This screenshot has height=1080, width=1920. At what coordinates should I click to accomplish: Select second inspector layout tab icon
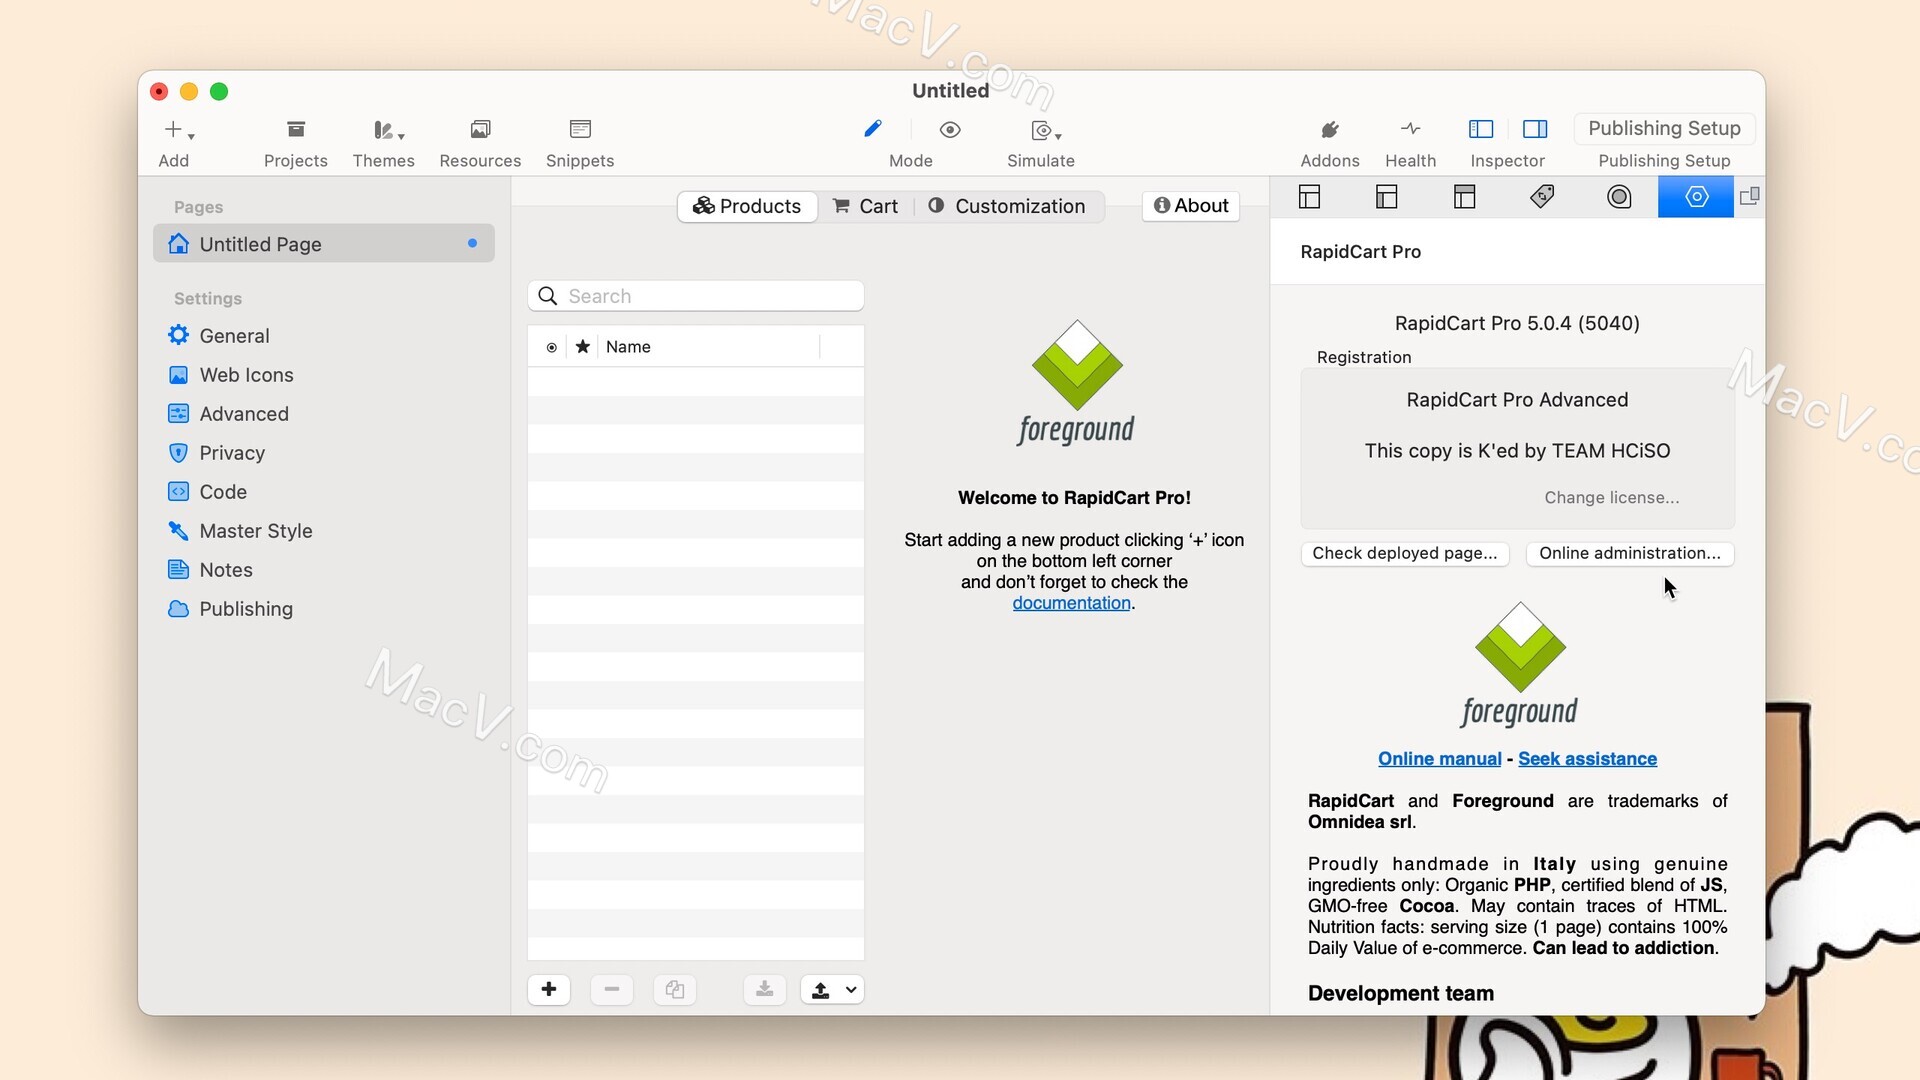click(x=1386, y=197)
